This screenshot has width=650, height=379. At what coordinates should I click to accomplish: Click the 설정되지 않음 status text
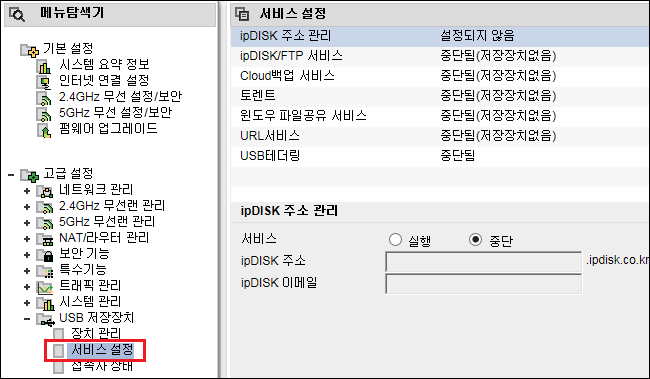coord(477,36)
